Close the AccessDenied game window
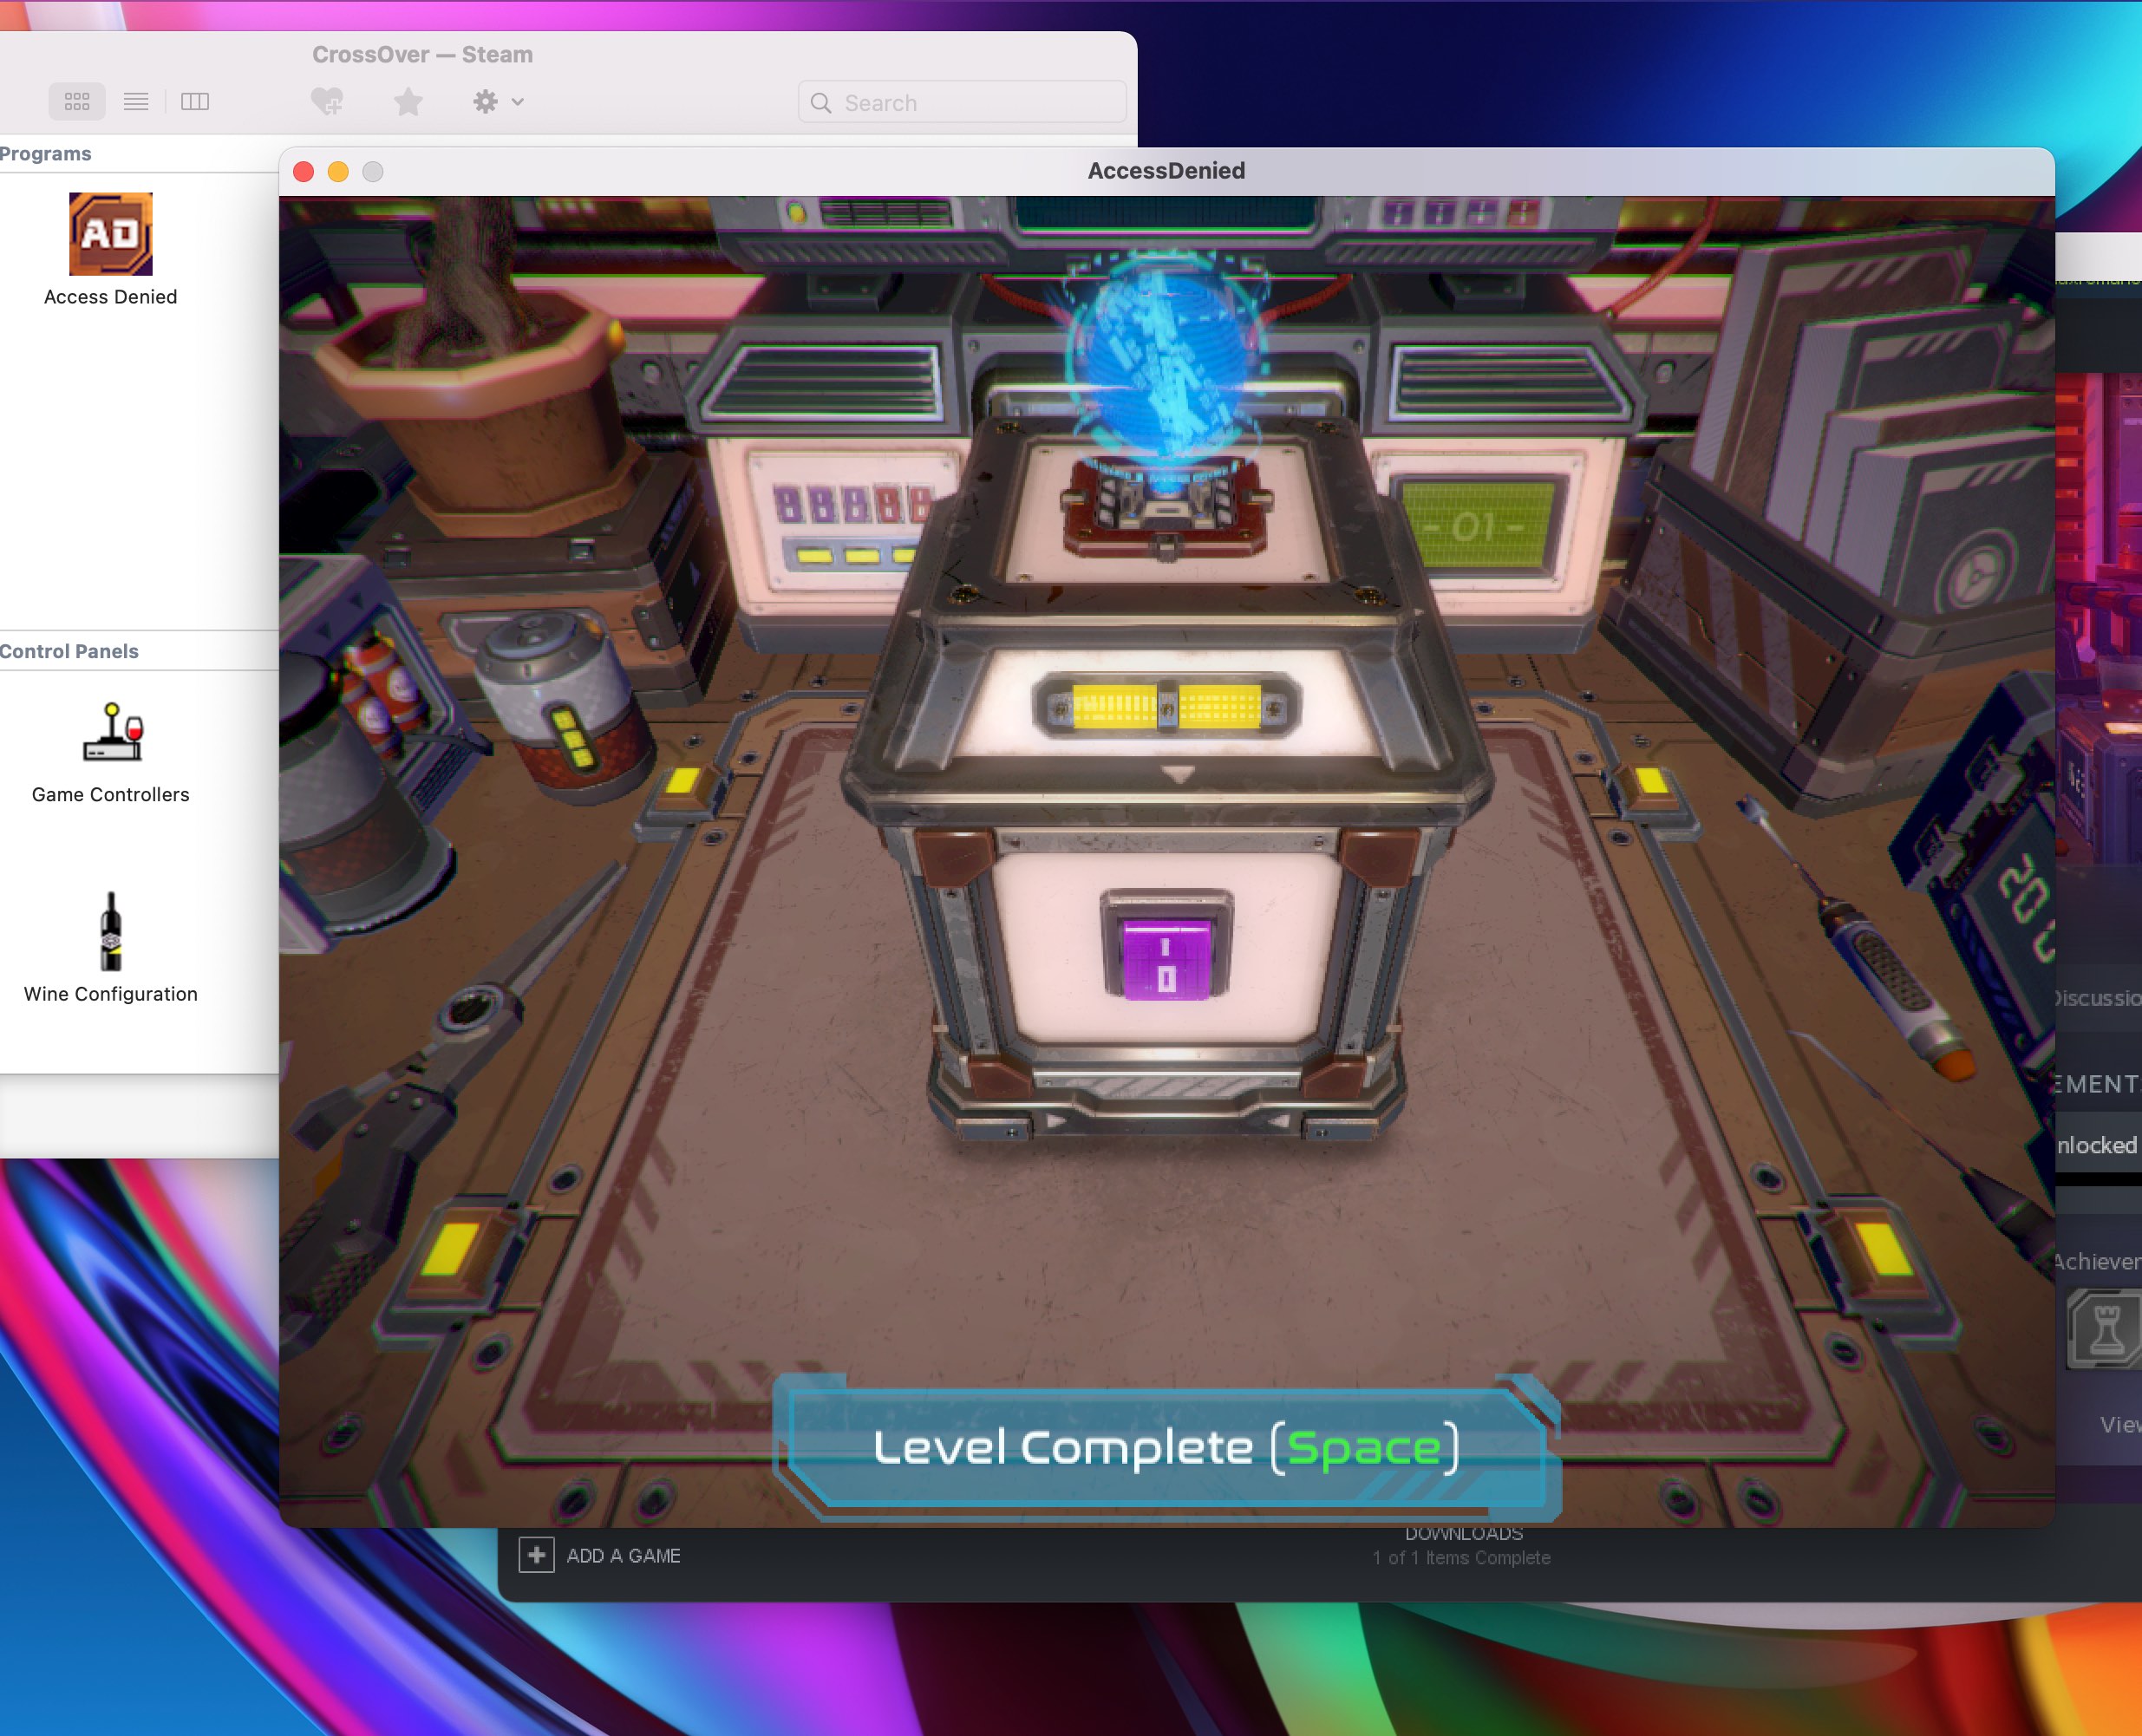The image size is (2142, 1736). [304, 171]
